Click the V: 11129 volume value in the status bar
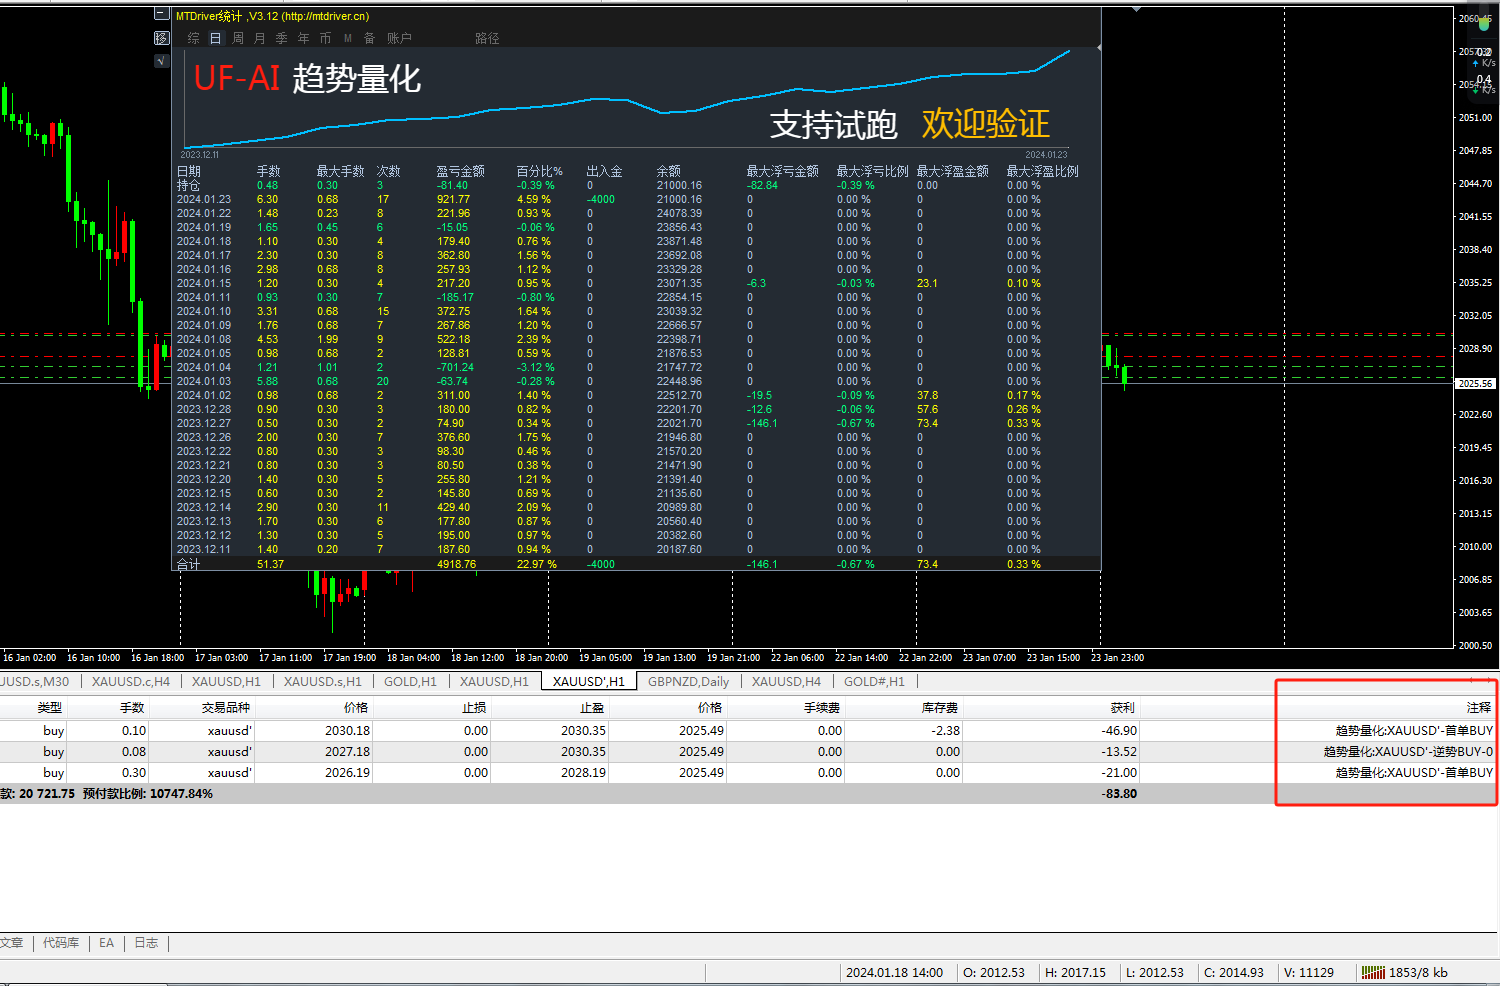The width and height of the screenshot is (1500, 986). [x=1309, y=972]
